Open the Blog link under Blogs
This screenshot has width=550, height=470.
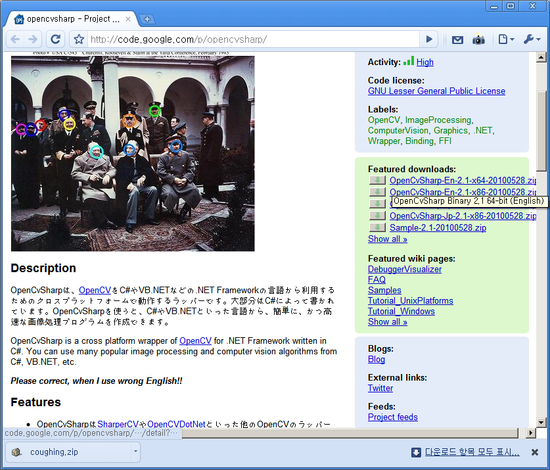[x=376, y=359]
